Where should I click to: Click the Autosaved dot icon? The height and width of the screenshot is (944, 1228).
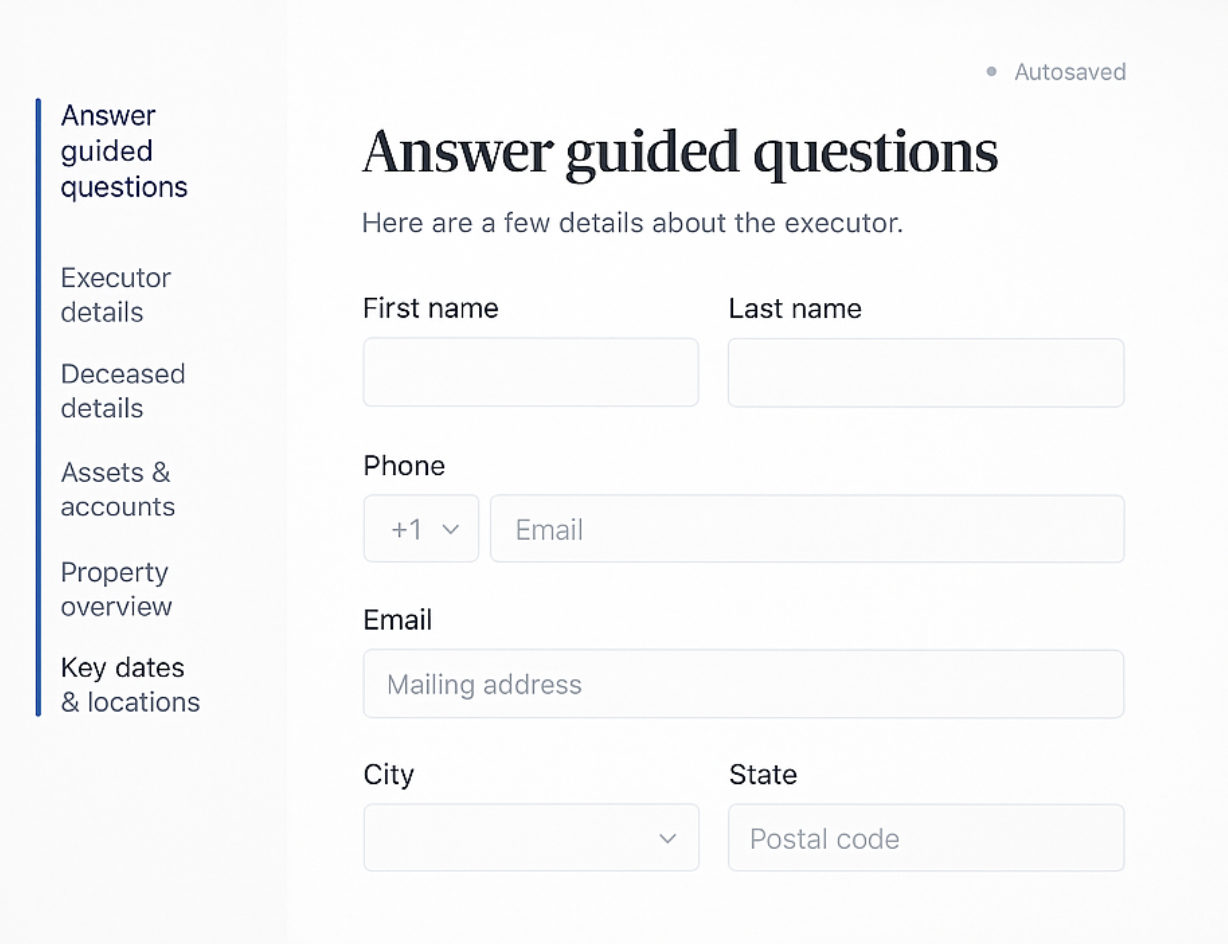(x=991, y=71)
